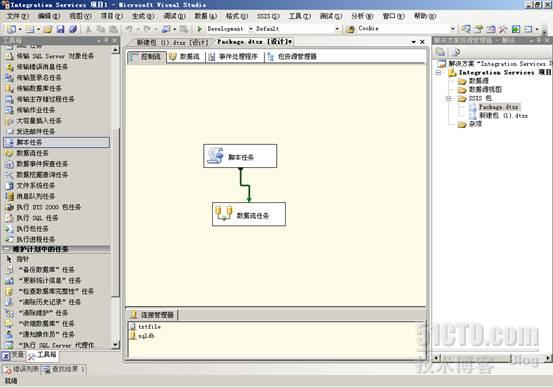Screen dimensions: 553x388
Task: Select highlighted 脚本任务 toolbox item
Action: 56,142
